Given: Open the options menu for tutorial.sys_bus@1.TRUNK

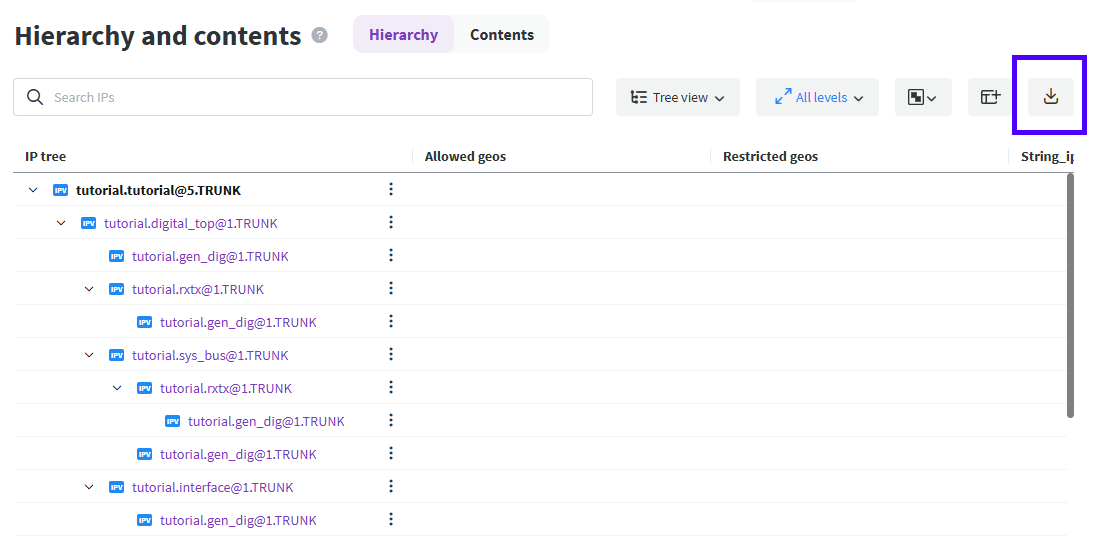Looking at the screenshot, I should (x=391, y=355).
